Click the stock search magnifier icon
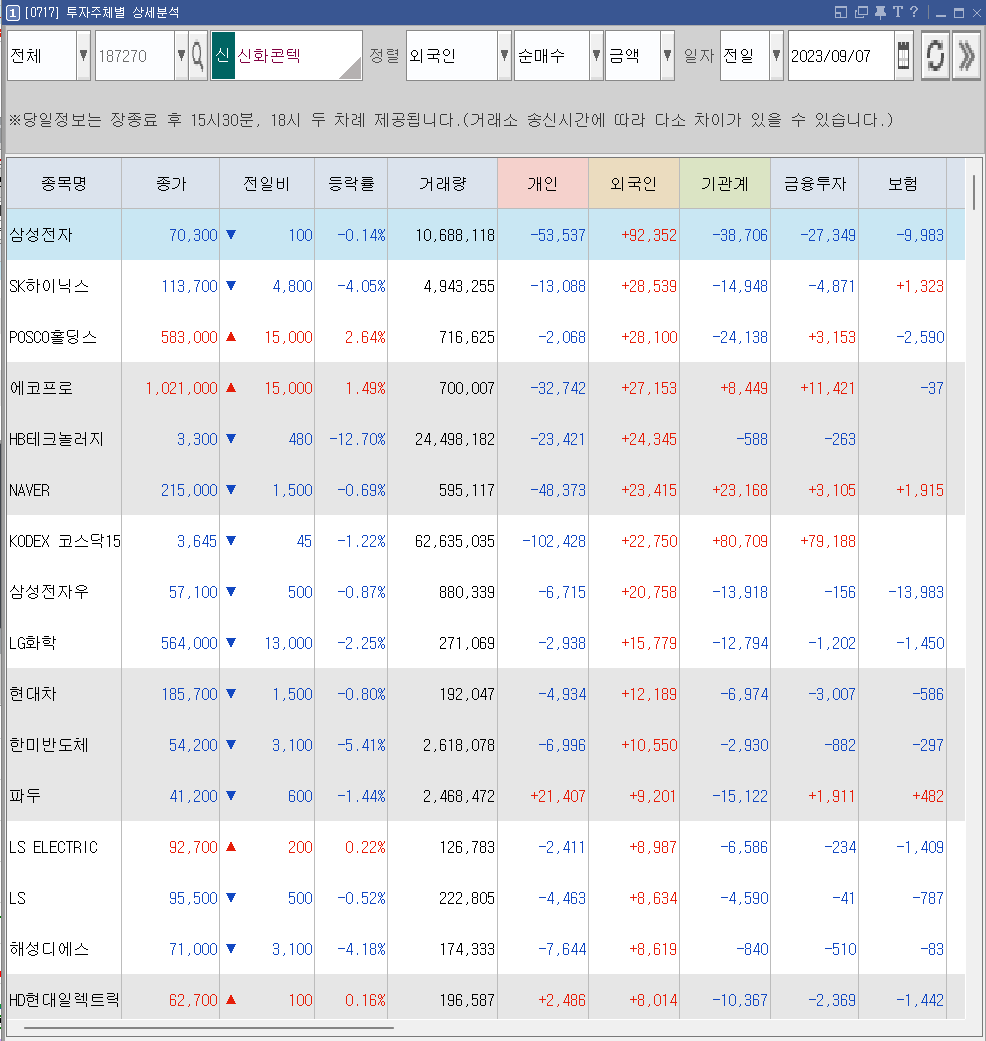 pos(198,55)
